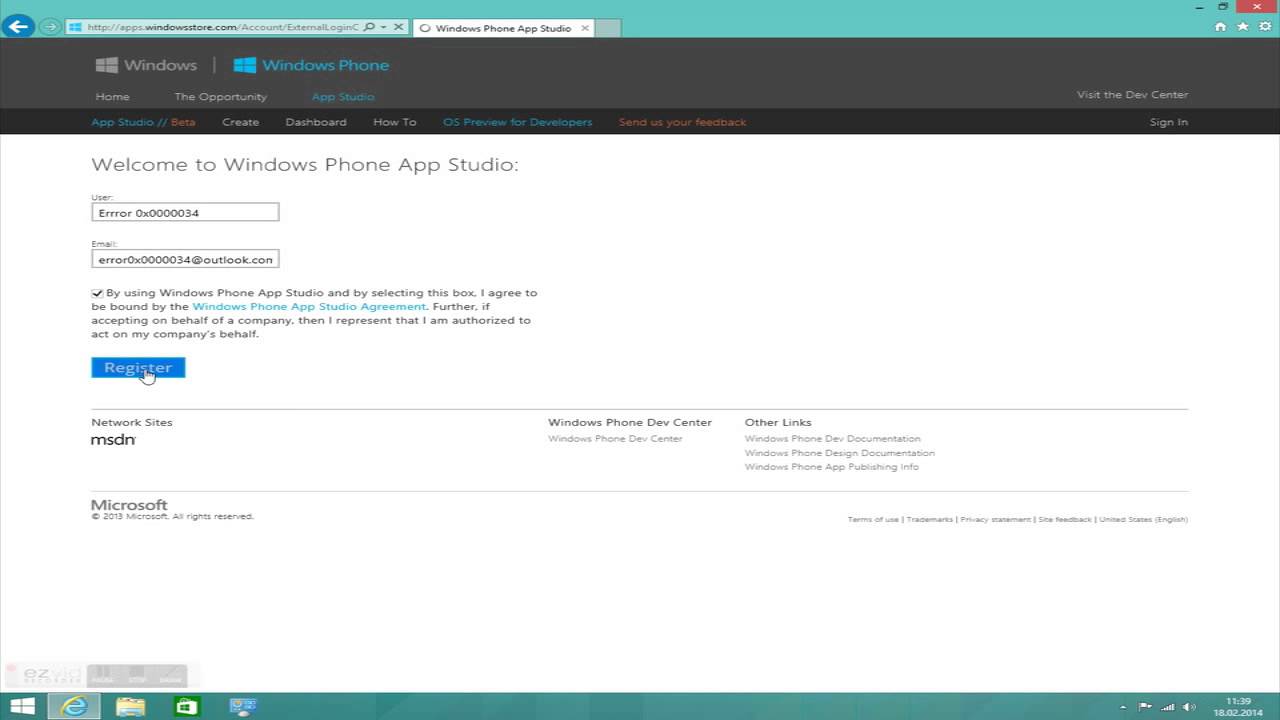
Task: Open Windows Phone Design Documentation link
Action: [839, 453]
